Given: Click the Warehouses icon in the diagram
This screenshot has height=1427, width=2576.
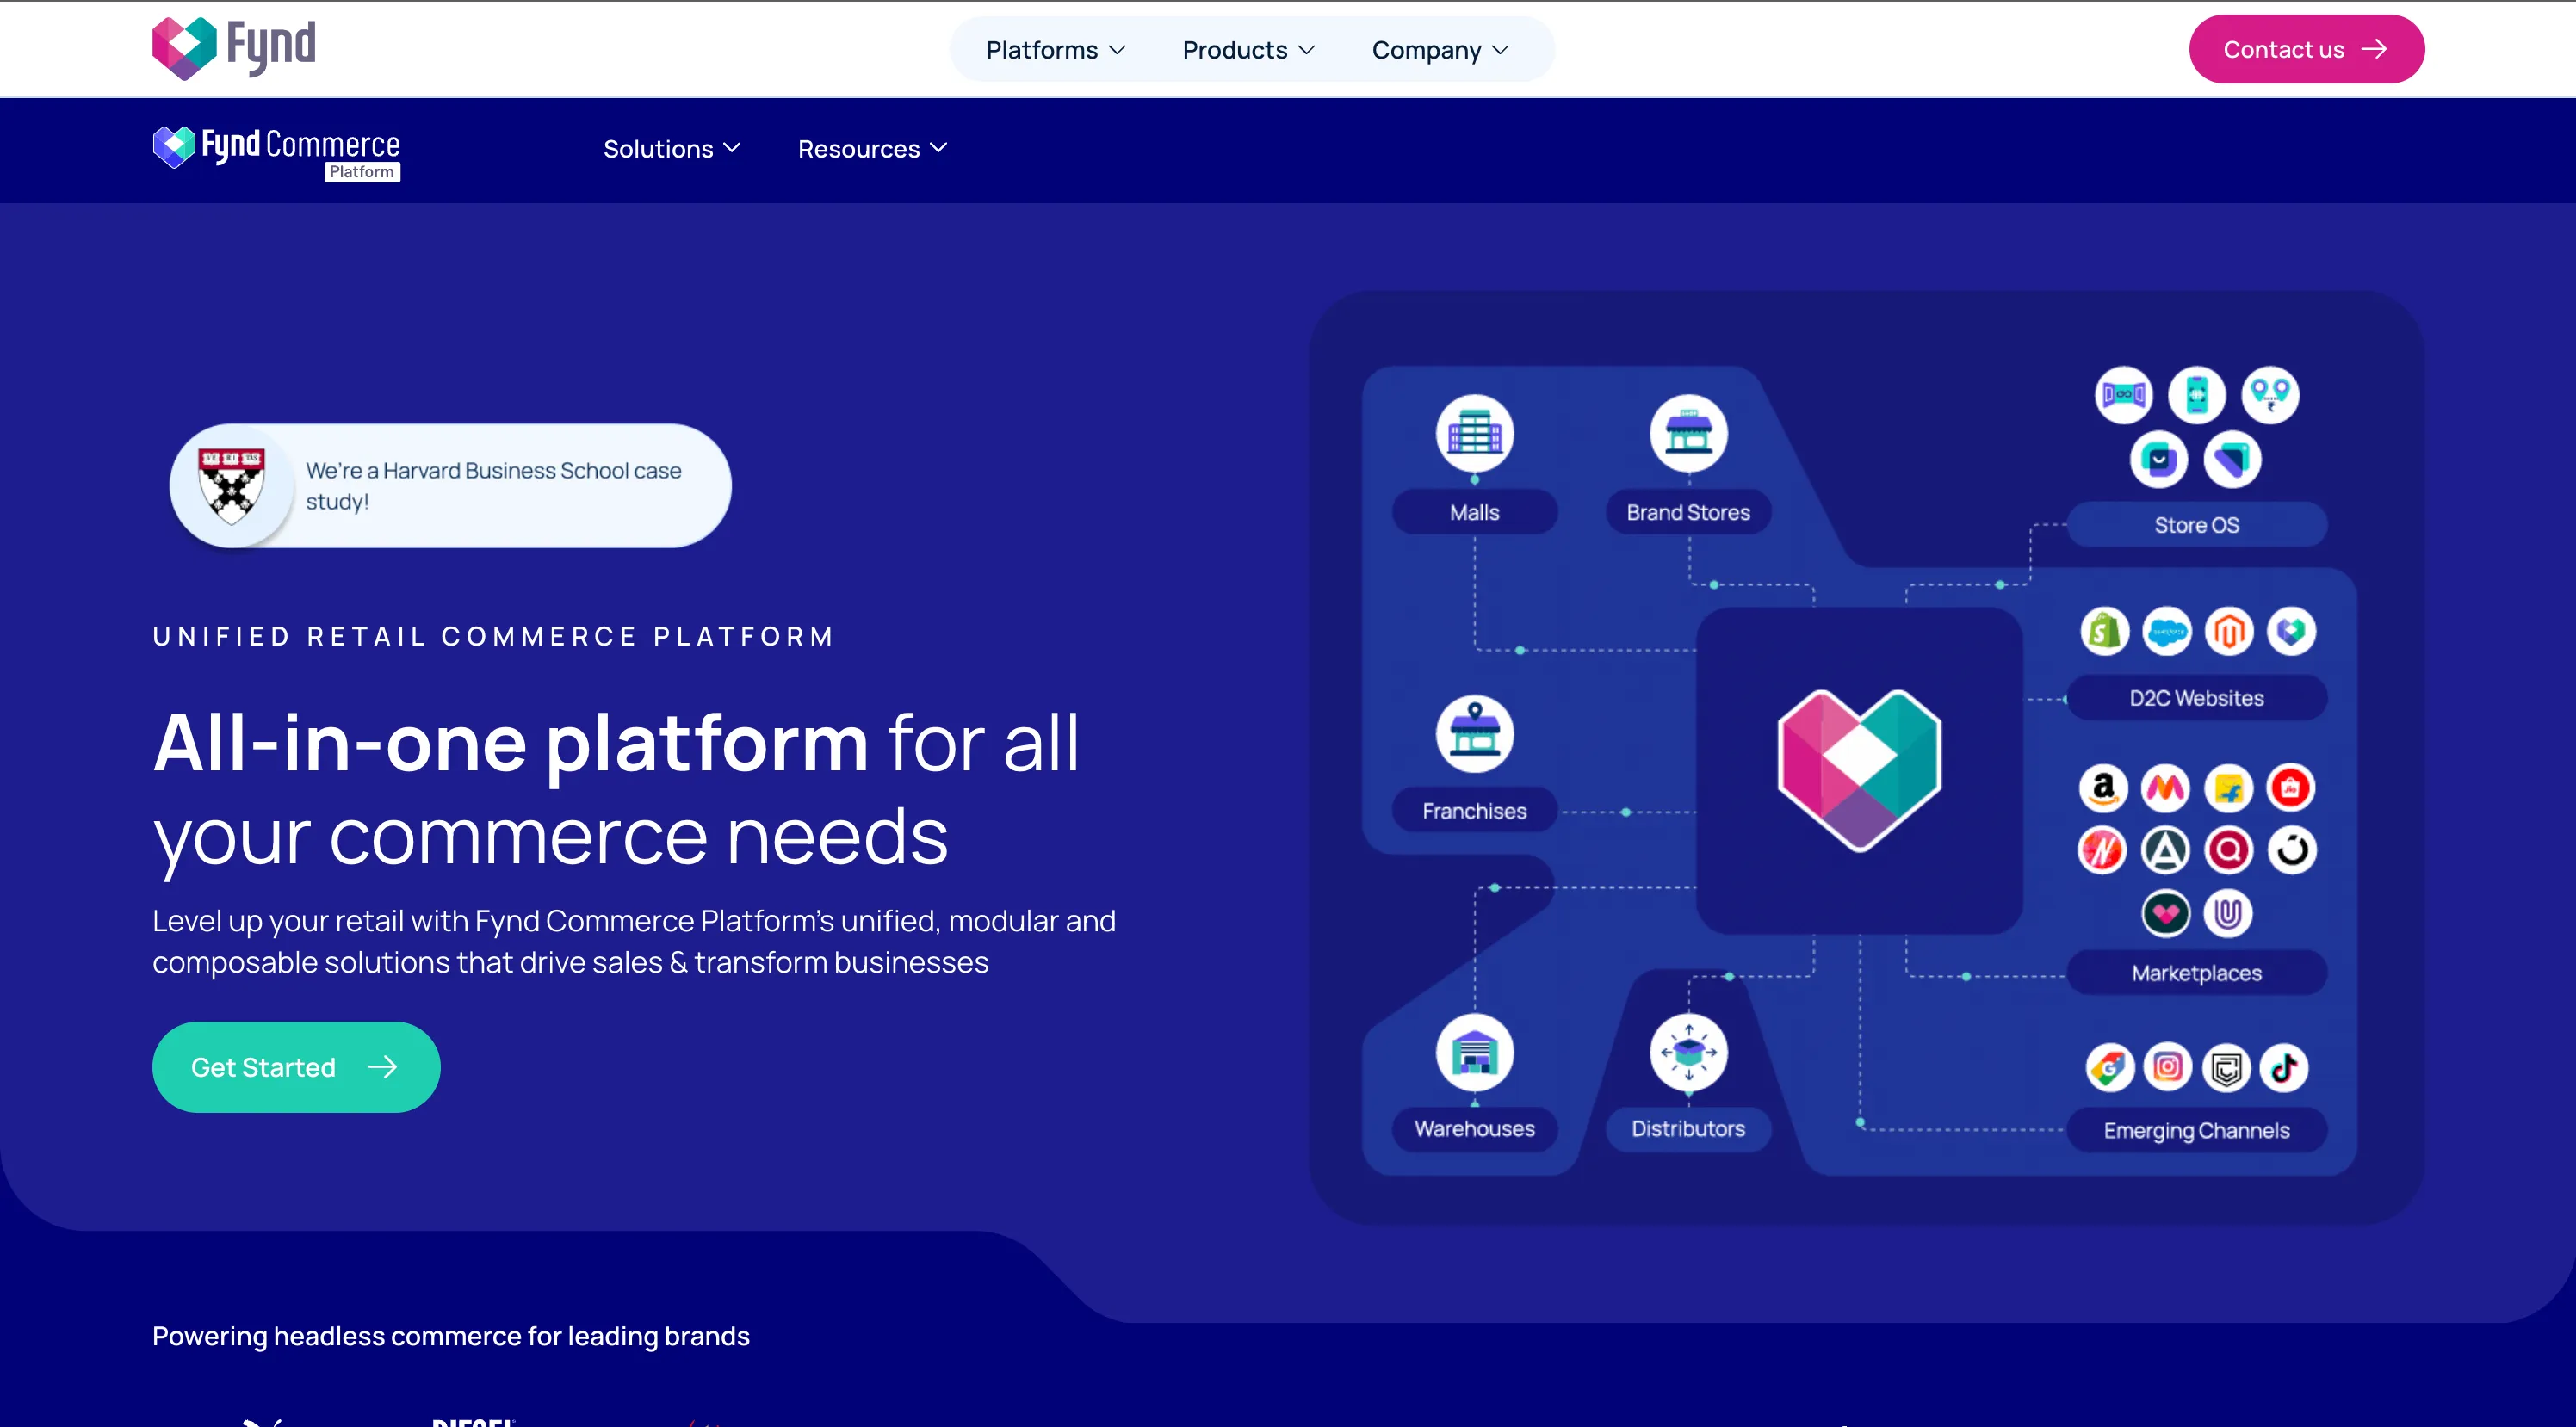Looking at the screenshot, I should 1474,1053.
